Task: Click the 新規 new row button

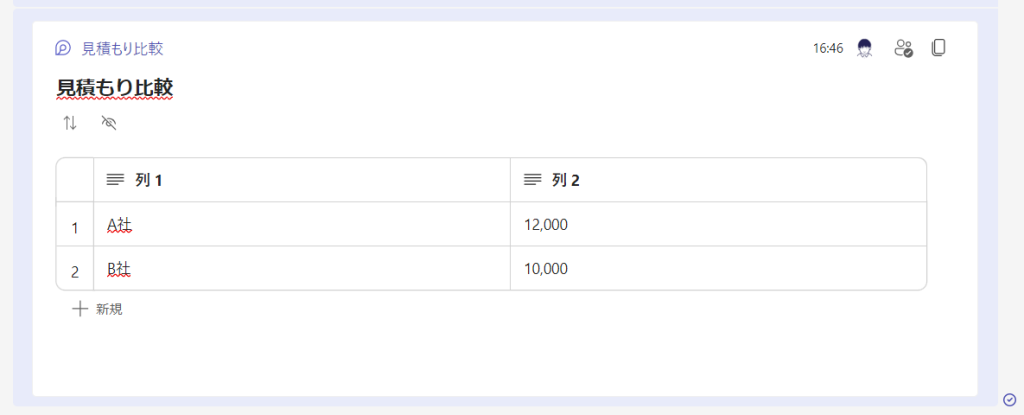Action: point(109,310)
